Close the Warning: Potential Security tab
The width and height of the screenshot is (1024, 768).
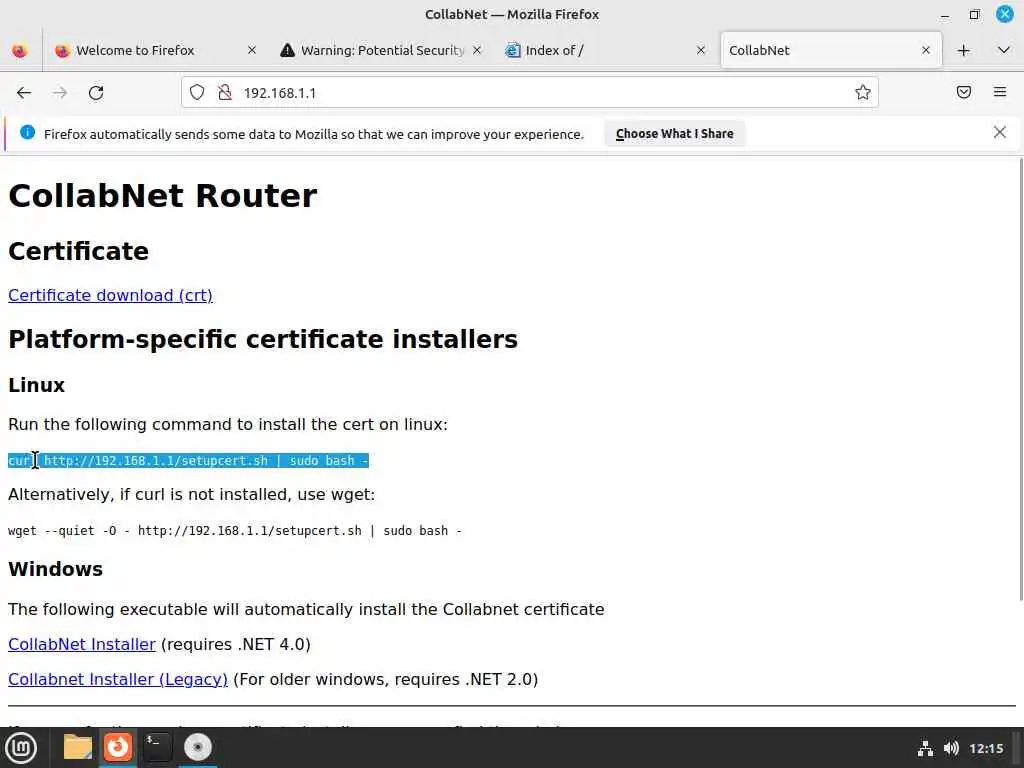[477, 50]
